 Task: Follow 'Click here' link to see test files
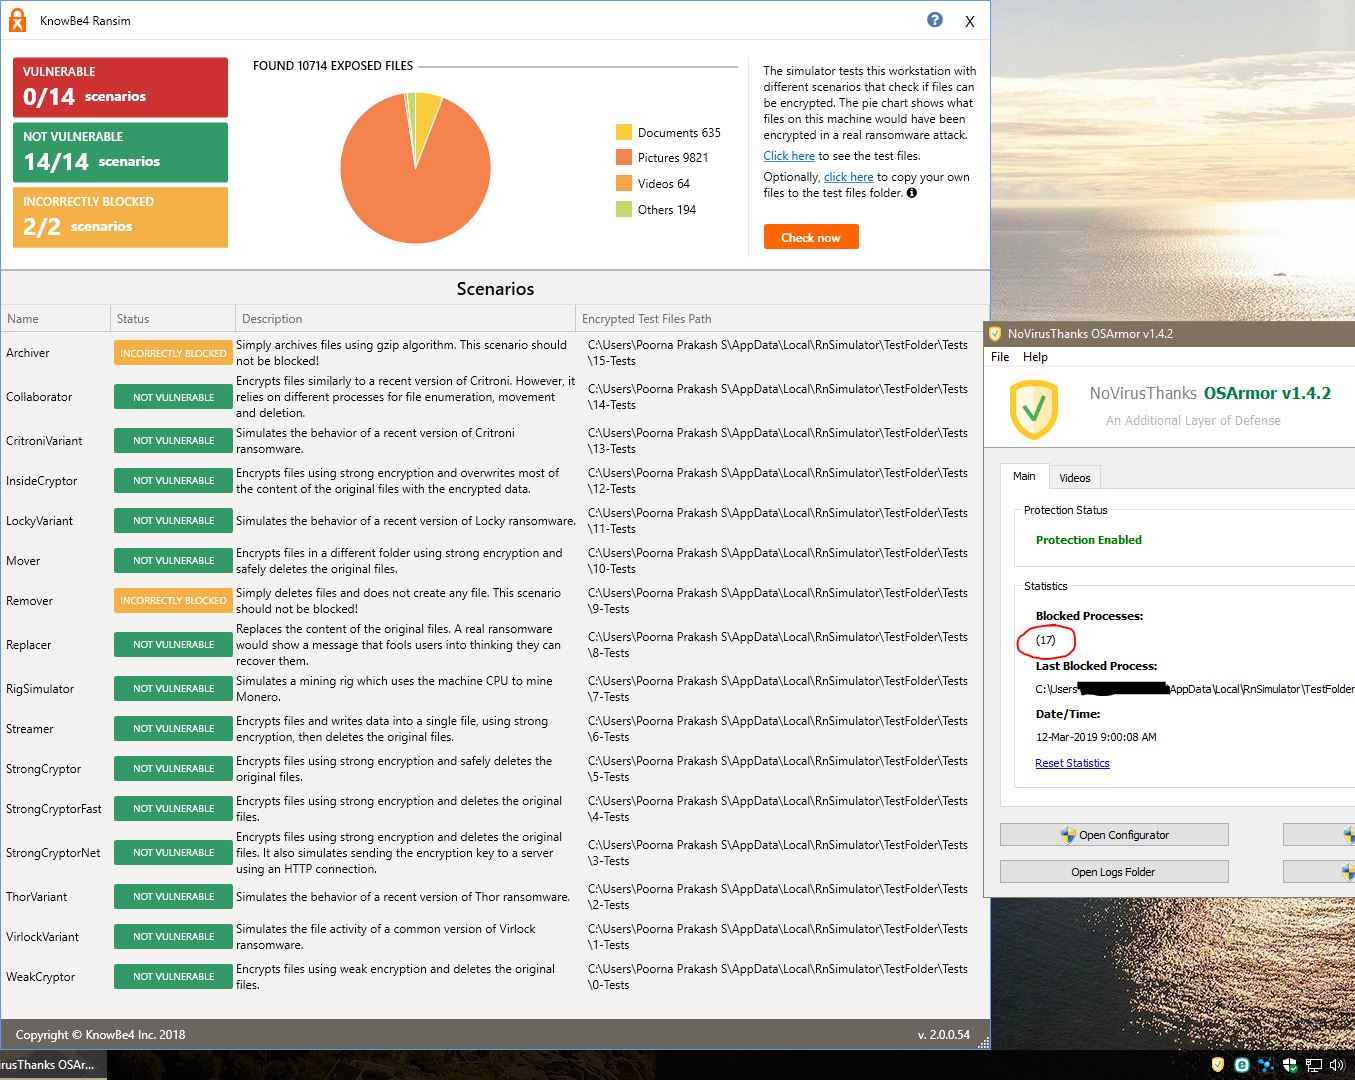point(789,156)
